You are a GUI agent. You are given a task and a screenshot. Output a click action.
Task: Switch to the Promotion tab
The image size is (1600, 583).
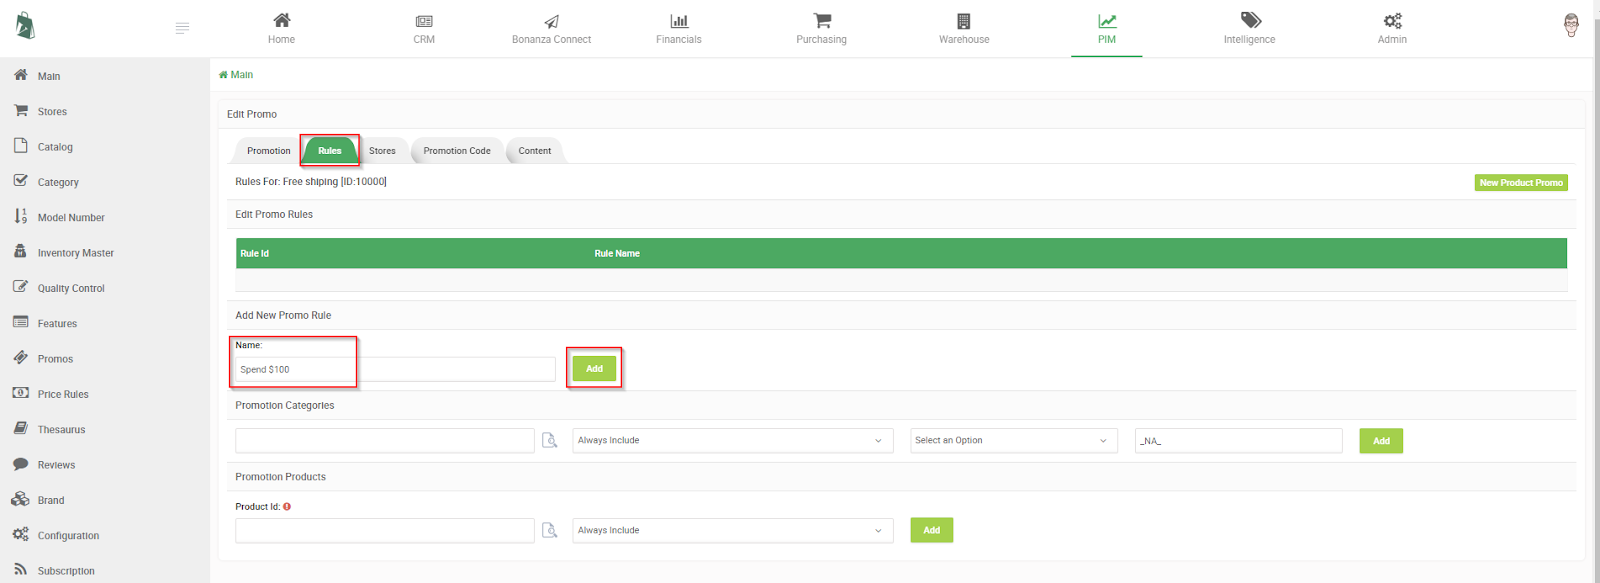click(x=269, y=151)
